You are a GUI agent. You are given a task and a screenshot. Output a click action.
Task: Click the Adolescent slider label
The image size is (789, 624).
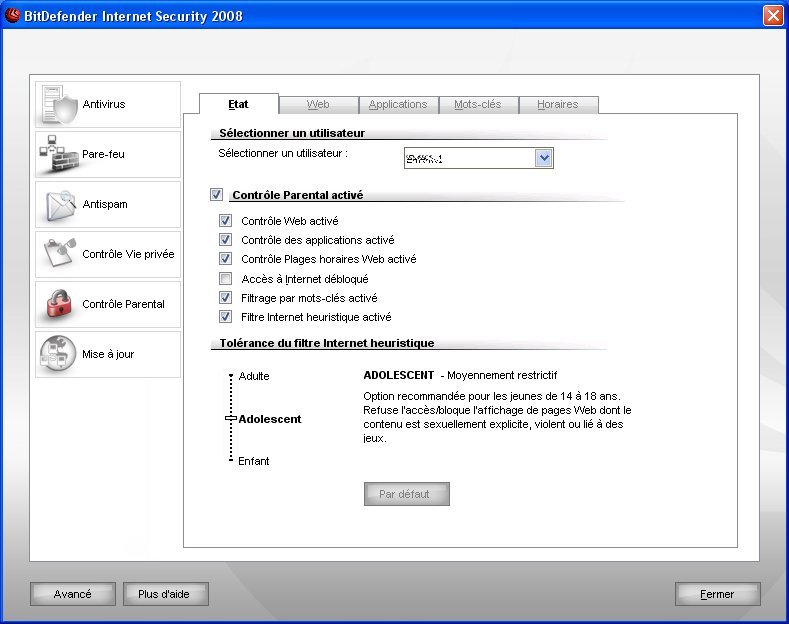pos(270,419)
